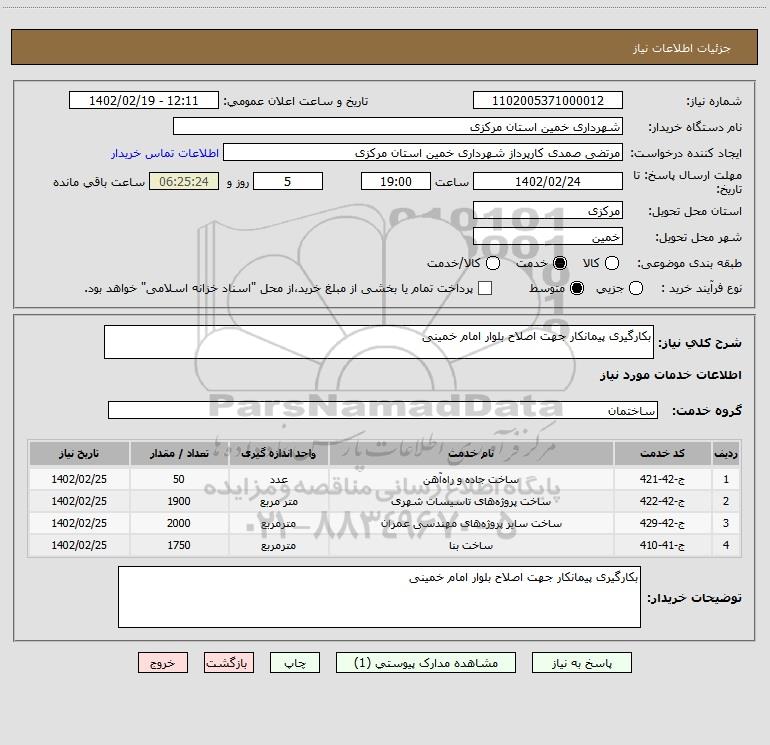The height and width of the screenshot is (745, 770).
Task: Click the شرح کلی نیاز description box
Action: 379,342
